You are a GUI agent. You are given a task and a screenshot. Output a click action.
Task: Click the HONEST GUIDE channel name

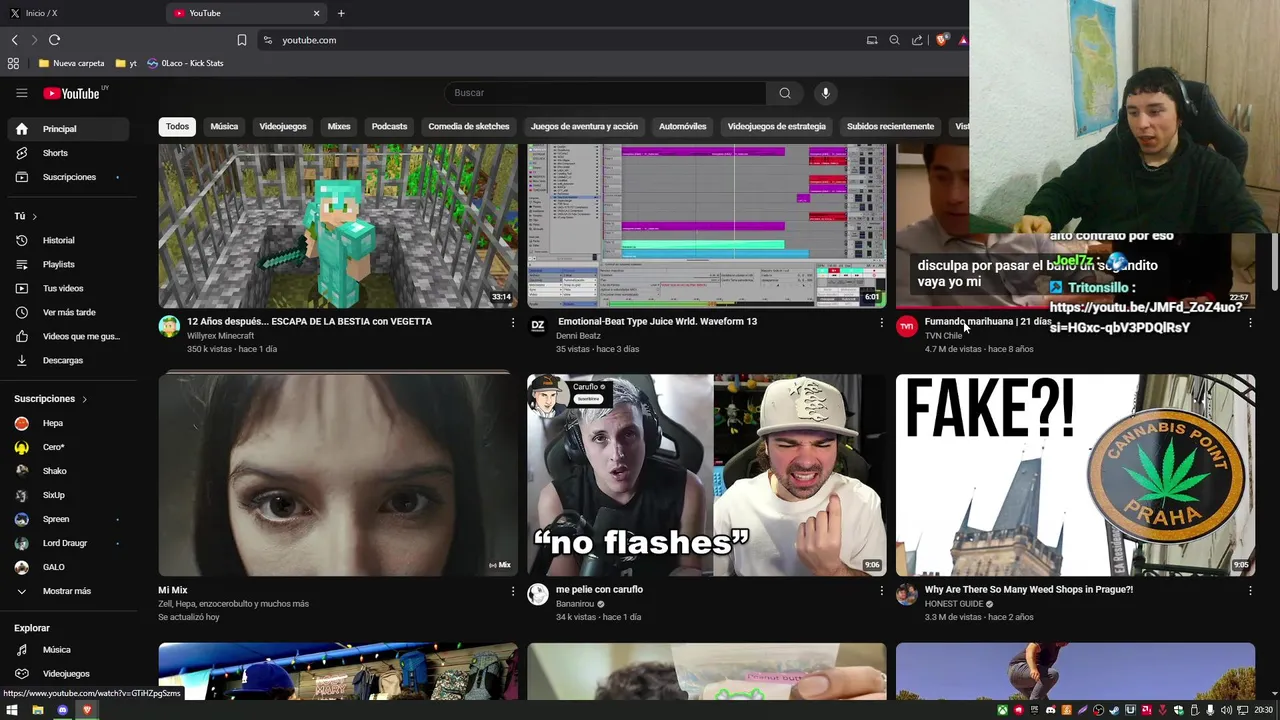(x=954, y=604)
